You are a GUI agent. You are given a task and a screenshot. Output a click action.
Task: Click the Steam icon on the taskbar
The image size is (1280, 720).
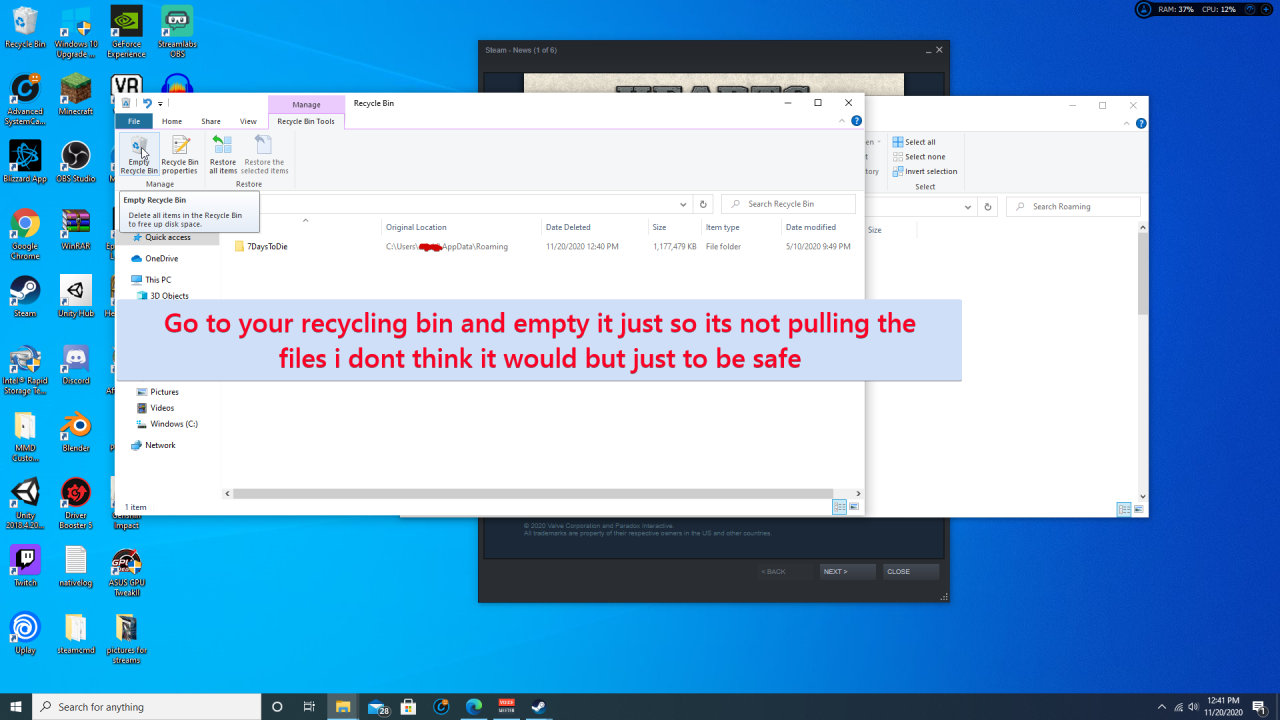(538, 707)
